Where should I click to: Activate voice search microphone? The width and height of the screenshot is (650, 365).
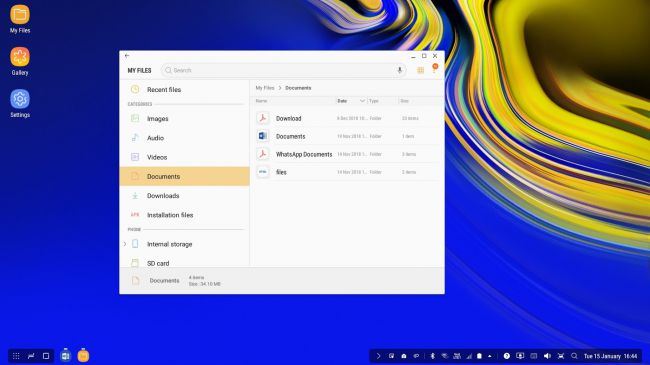(x=400, y=70)
